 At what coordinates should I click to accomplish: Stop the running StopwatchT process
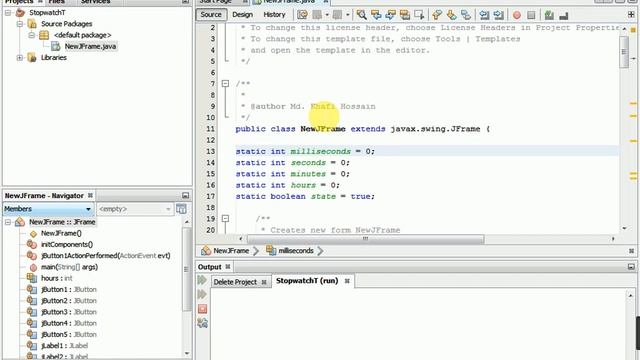point(202,309)
